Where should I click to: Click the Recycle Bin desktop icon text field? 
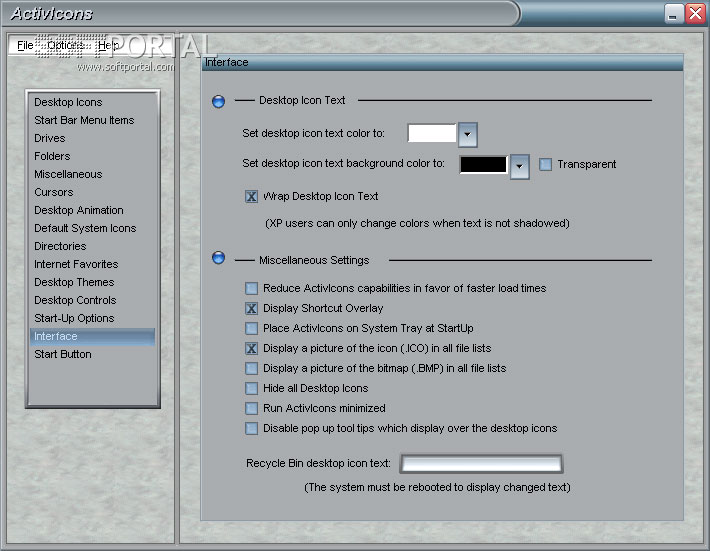tap(481, 464)
